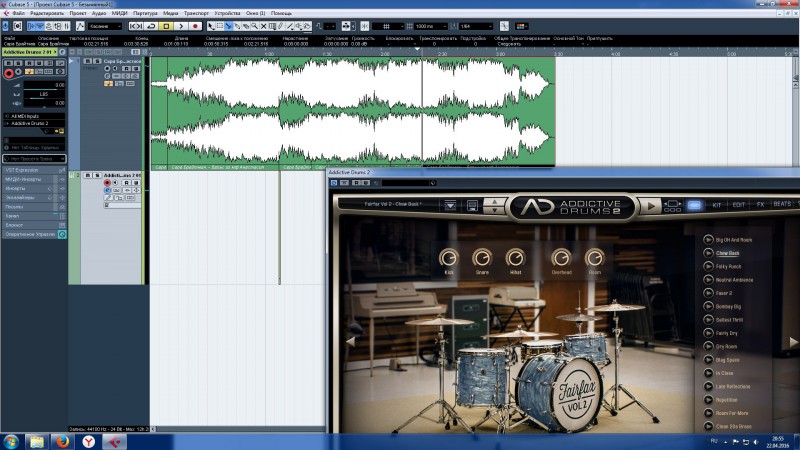Switch to the KIT page tab
Viewport: 800px width, 450px height.
coord(717,205)
